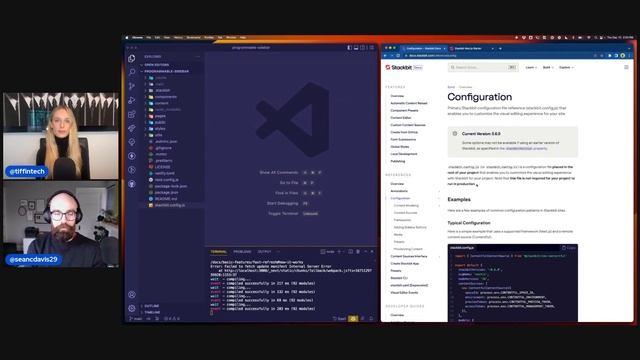Click the main branch indicator in status bar
Viewport: 640px width, 360px height.
pos(136,319)
